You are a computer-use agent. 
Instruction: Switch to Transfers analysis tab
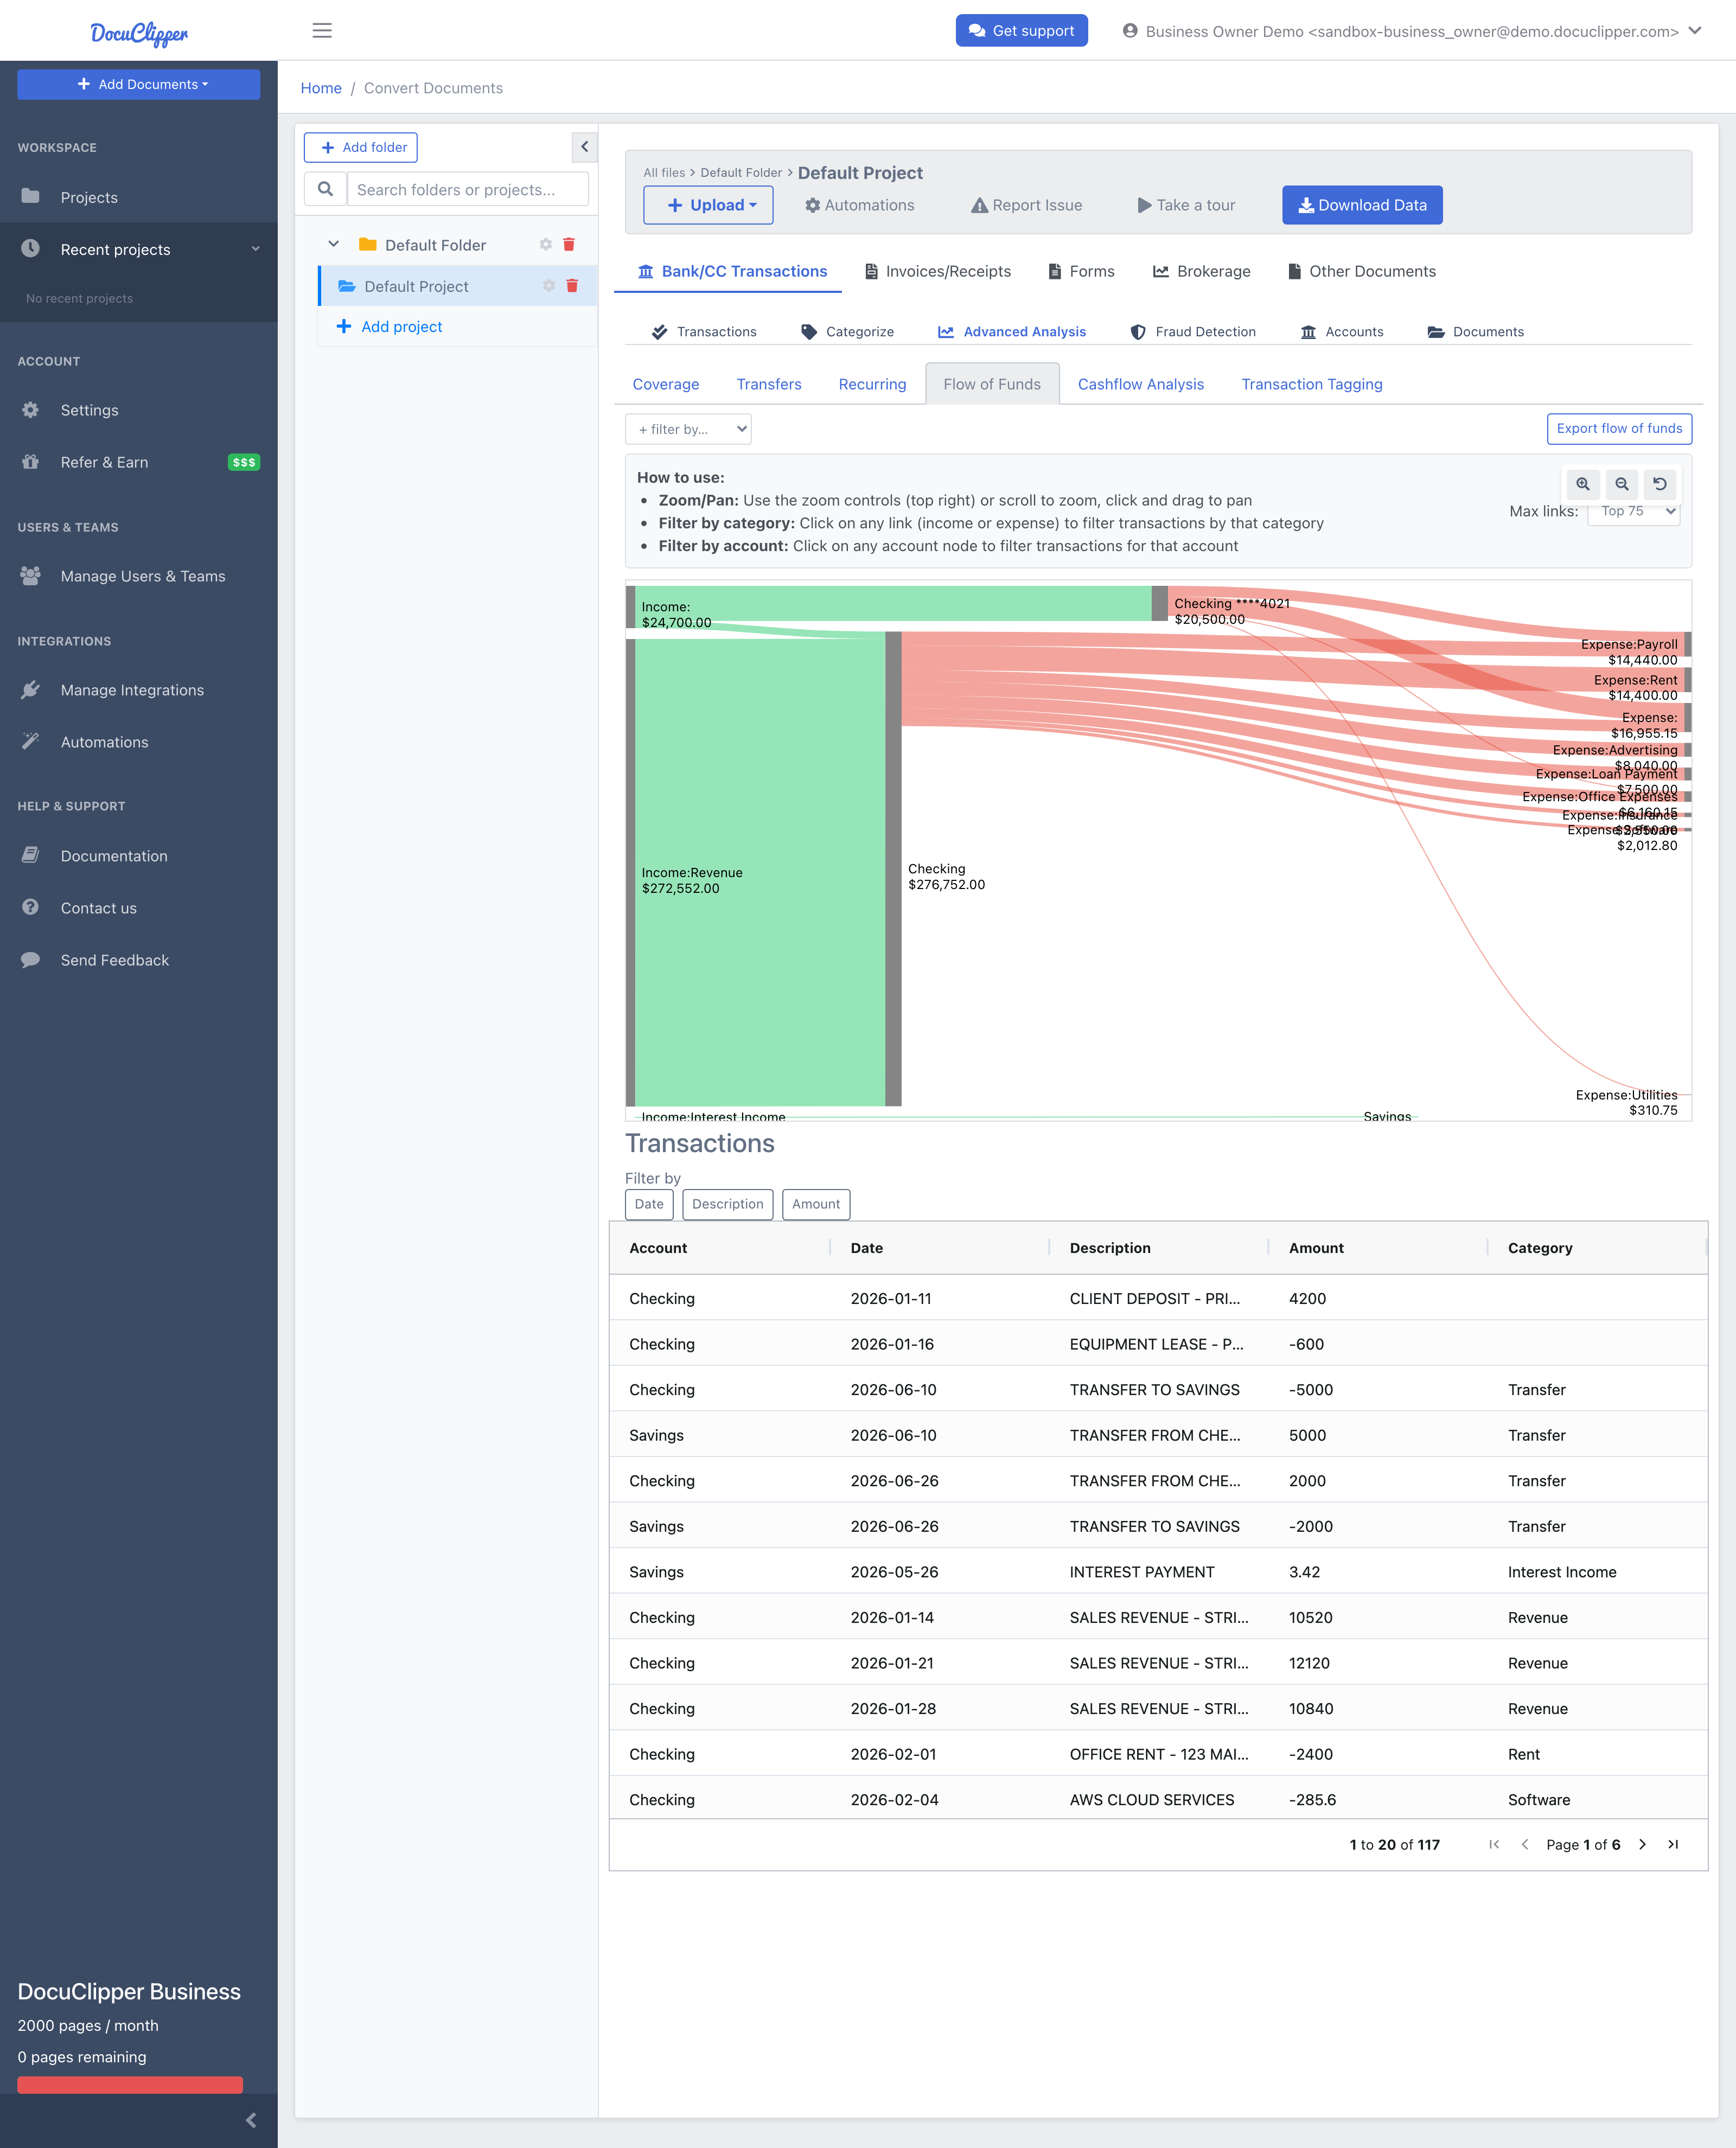click(769, 384)
